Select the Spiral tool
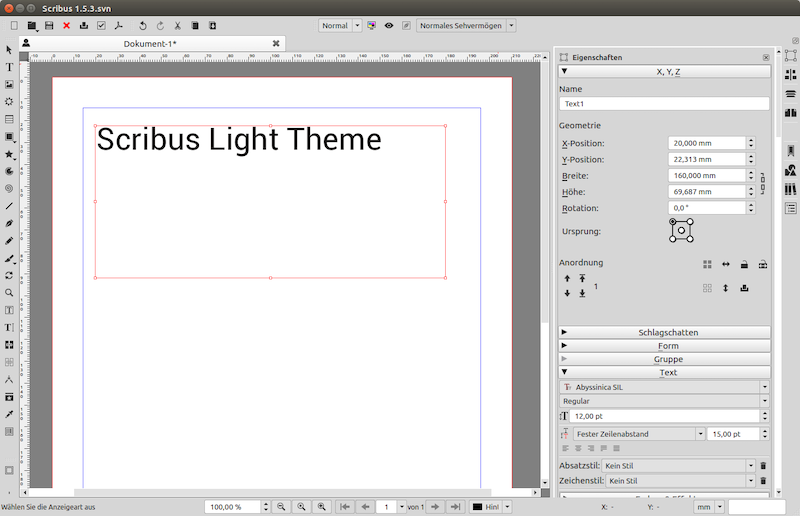 [9, 188]
